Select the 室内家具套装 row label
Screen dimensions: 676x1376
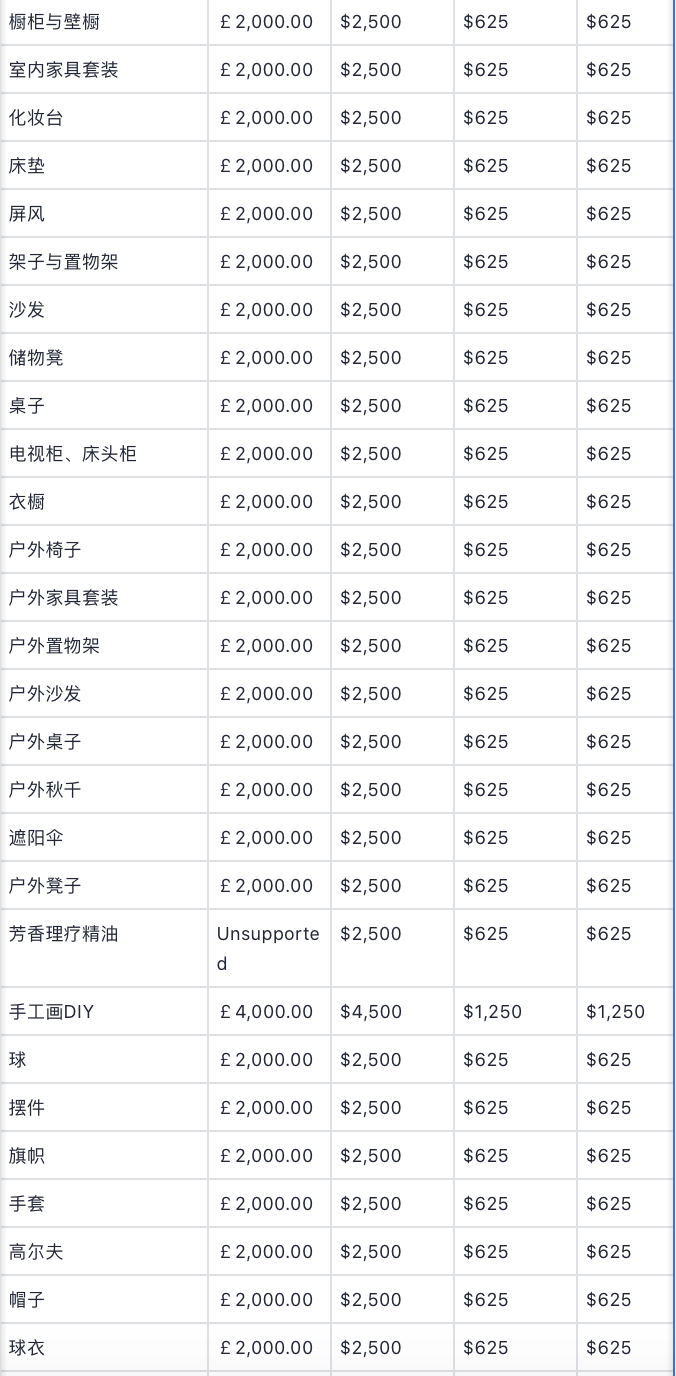[63, 70]
